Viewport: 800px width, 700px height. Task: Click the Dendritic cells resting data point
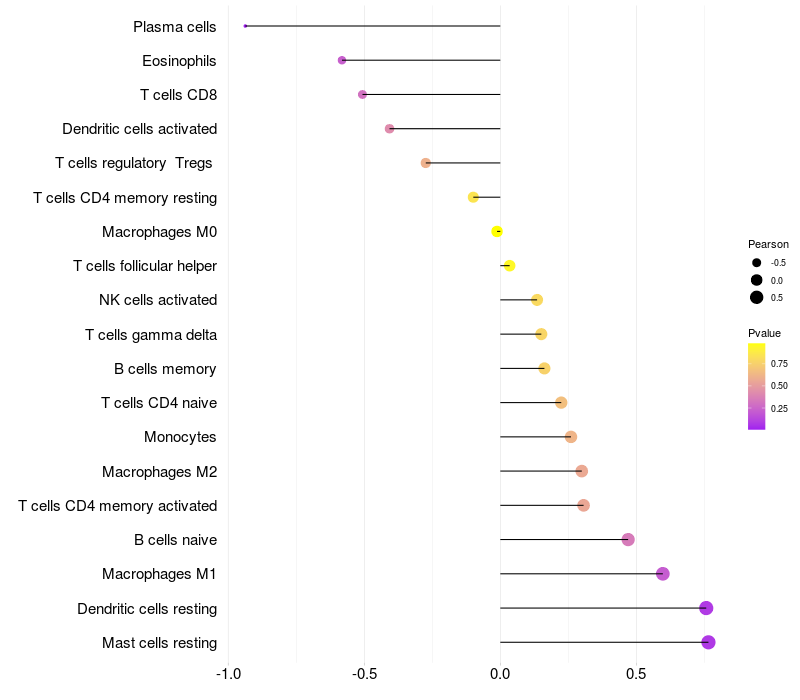coord(706,608)
